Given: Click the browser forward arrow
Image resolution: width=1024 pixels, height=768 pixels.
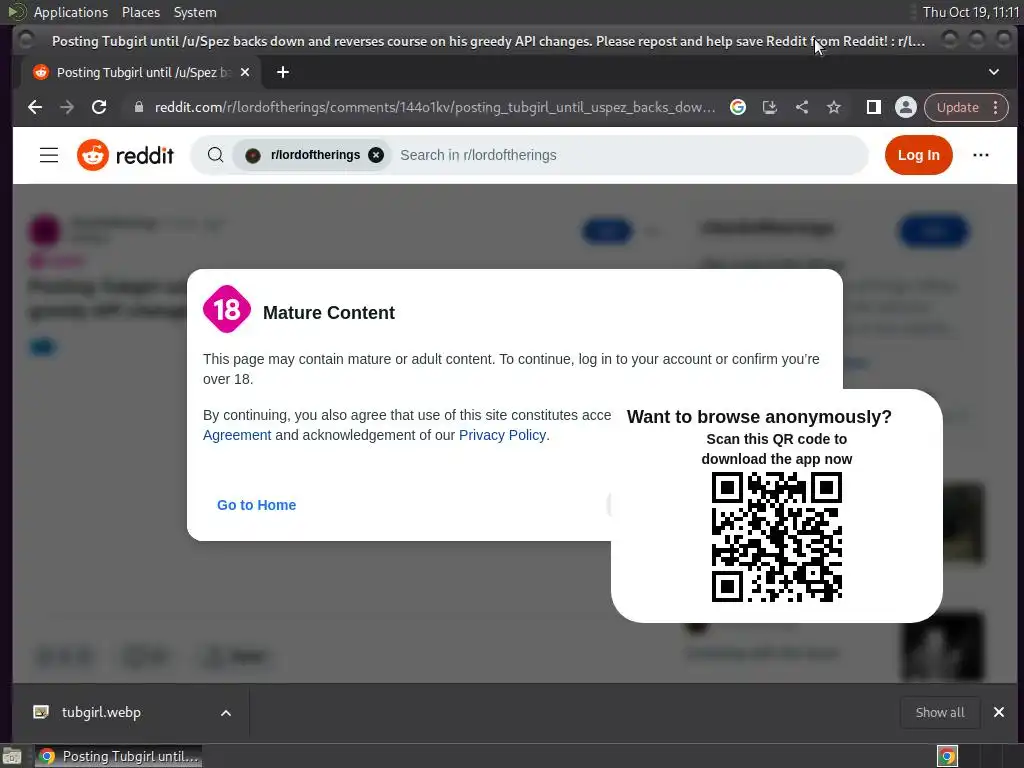Looking at the screenshot, I should [67, 107].
